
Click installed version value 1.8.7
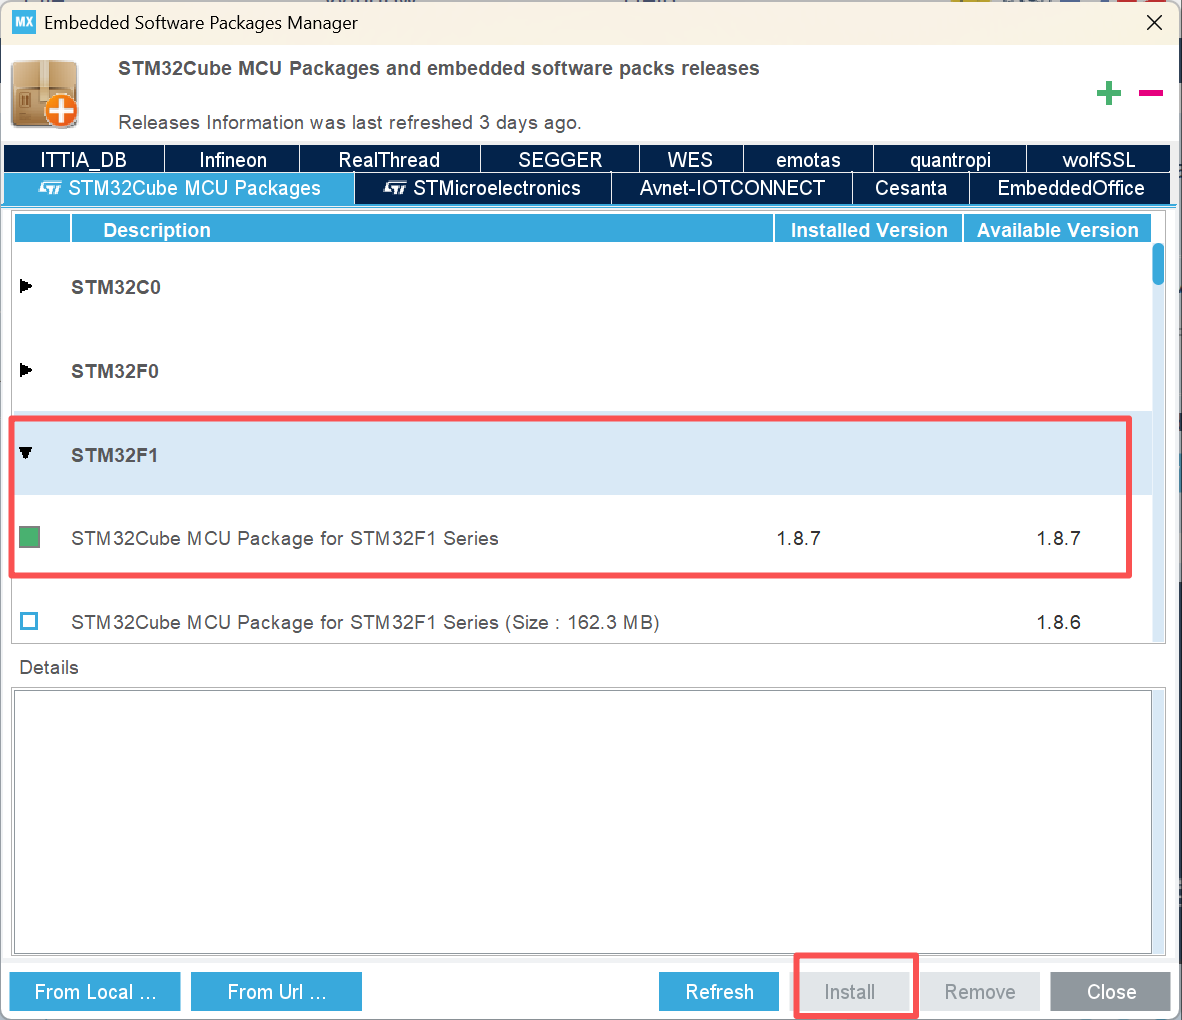coord(798,538)
